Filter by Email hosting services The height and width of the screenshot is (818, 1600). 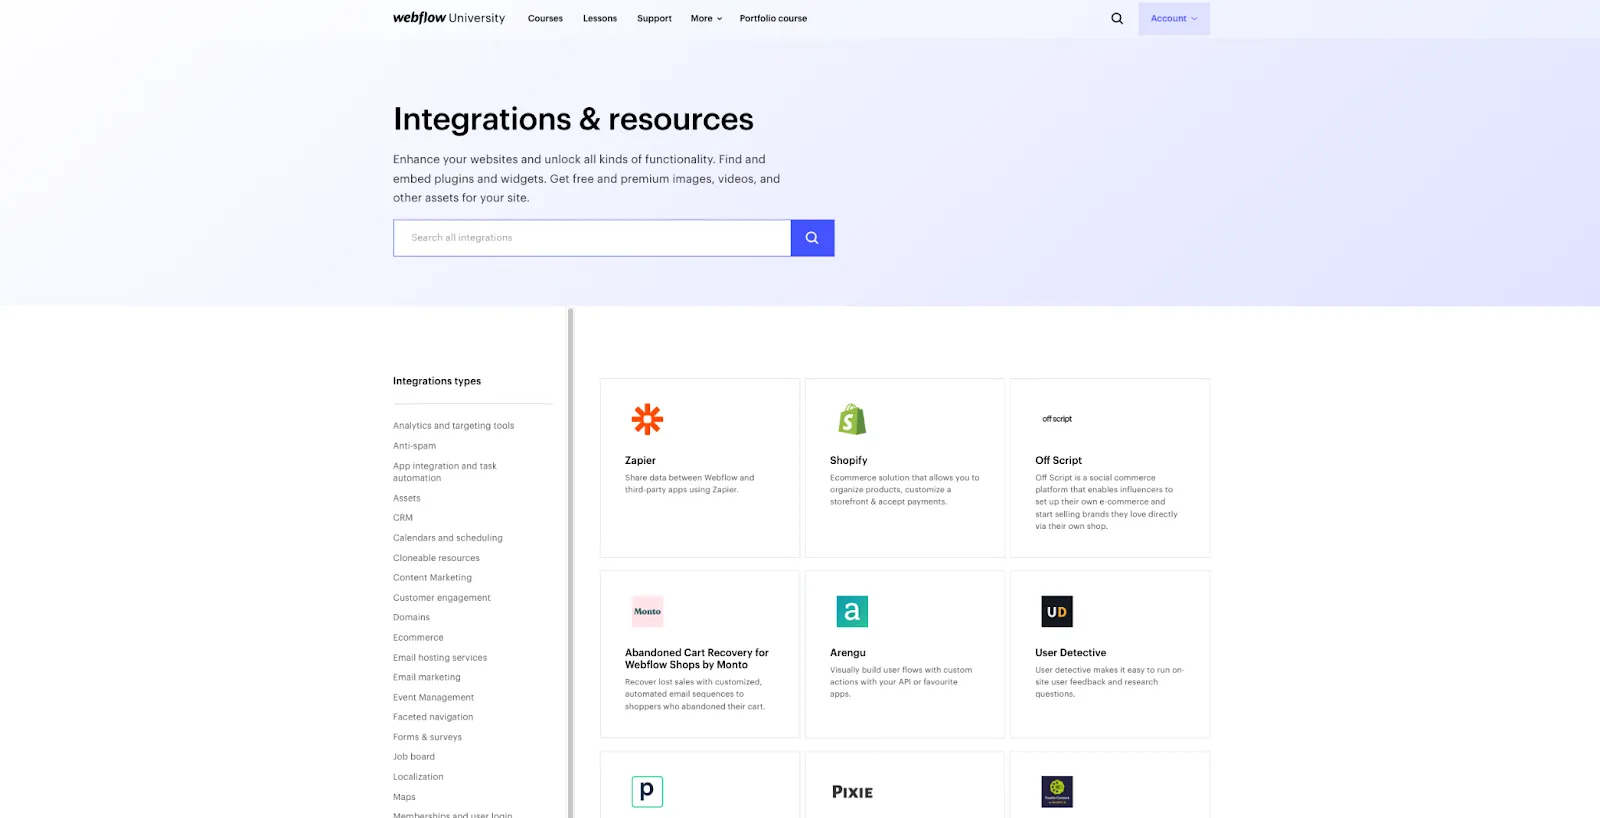click(440, 658)
